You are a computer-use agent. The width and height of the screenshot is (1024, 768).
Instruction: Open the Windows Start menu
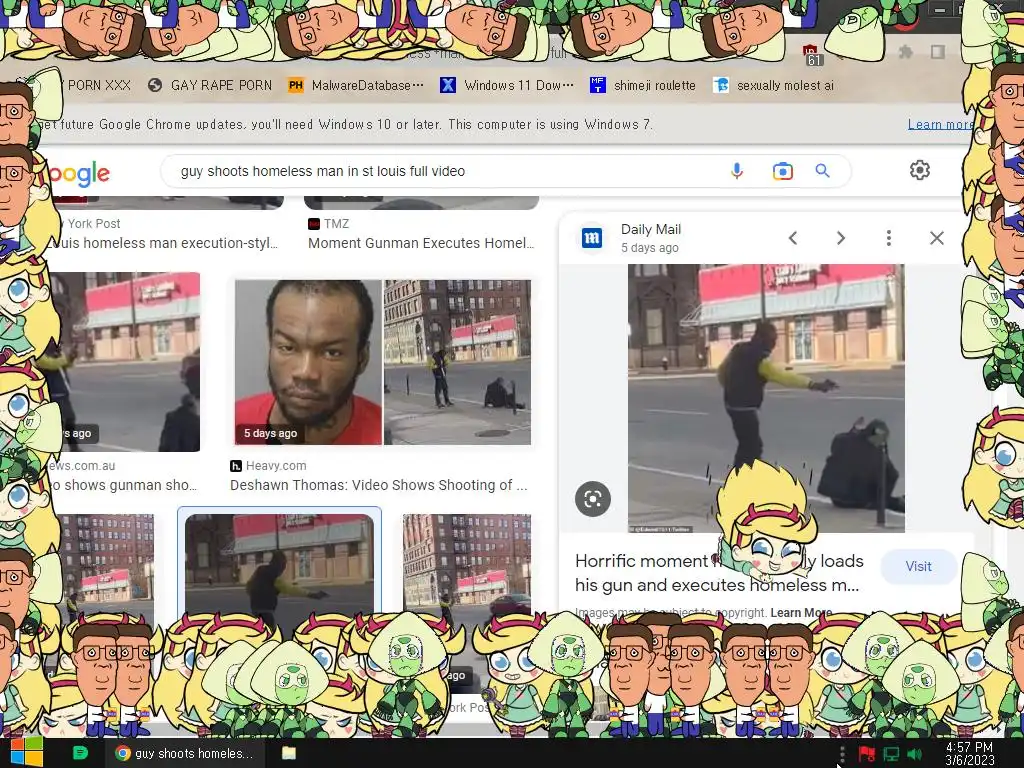coord(26,753)
